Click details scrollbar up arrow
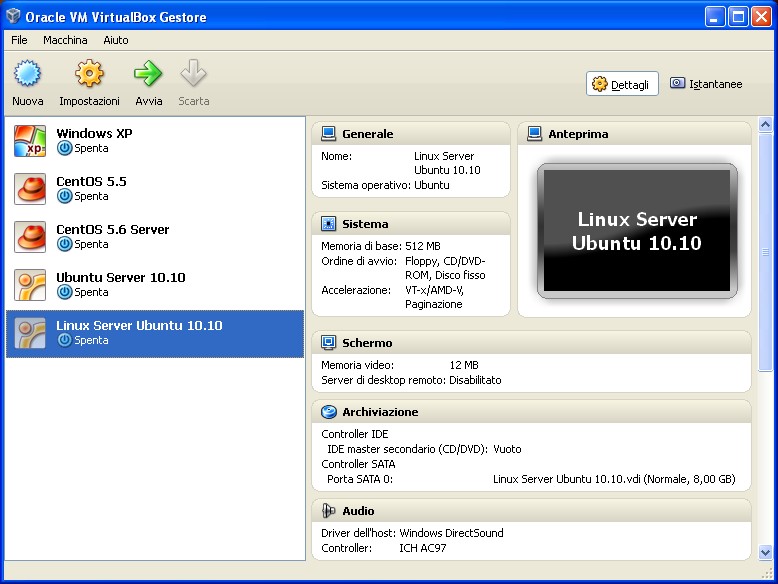 766,124
